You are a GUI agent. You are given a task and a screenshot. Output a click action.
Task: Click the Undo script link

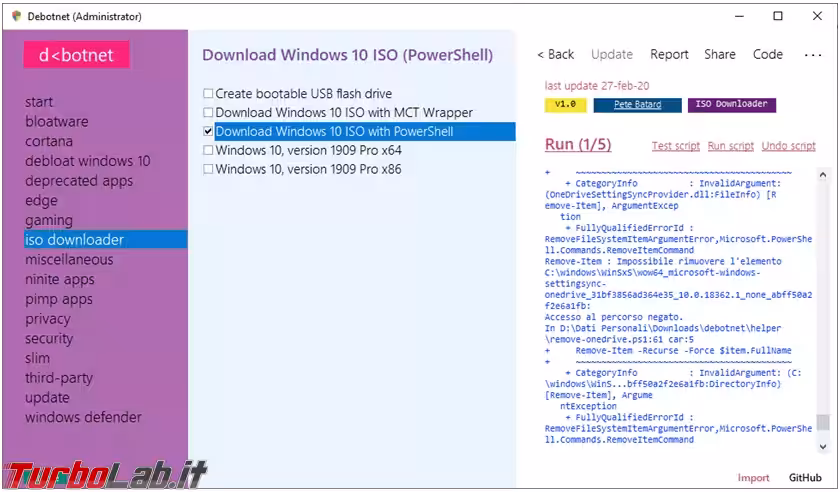pyautogui.click(x=788, y=146)
